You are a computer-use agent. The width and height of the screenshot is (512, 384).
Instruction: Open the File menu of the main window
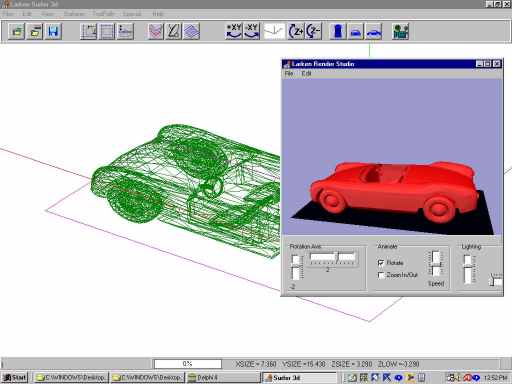coord(8,14)
